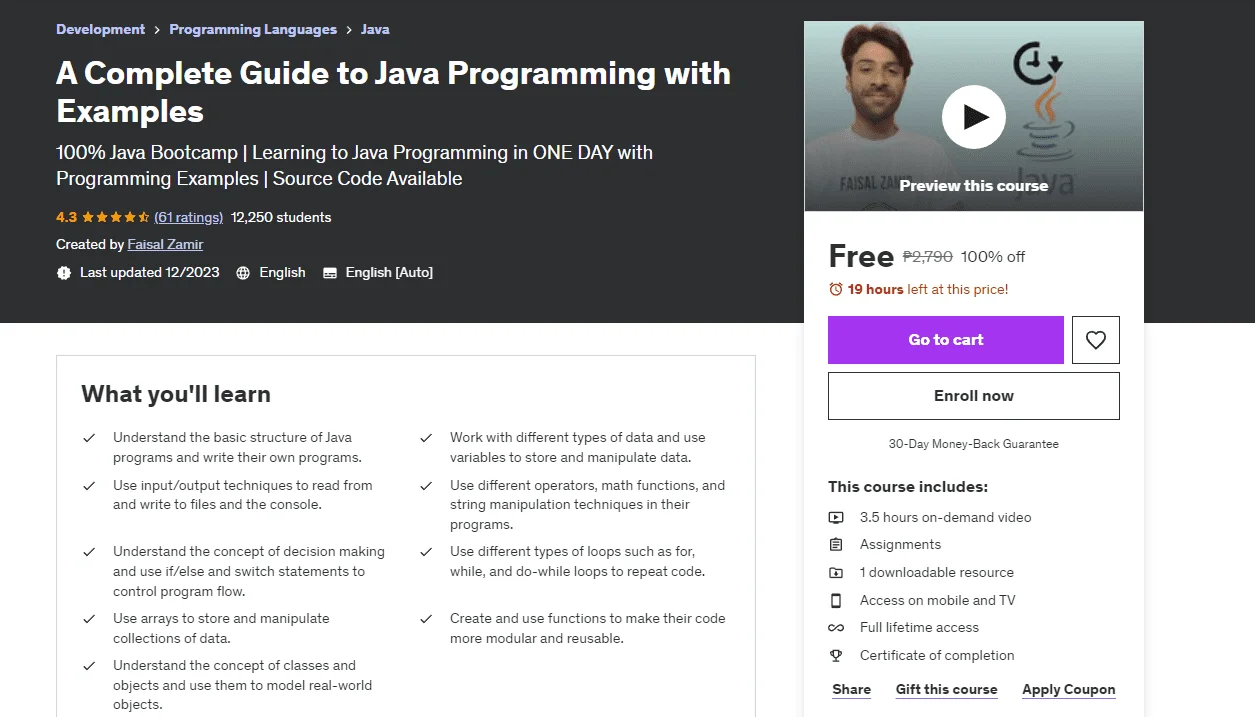
Task: Click checkmark beside 'Use input/output techniques'
Action: (89, 486)
